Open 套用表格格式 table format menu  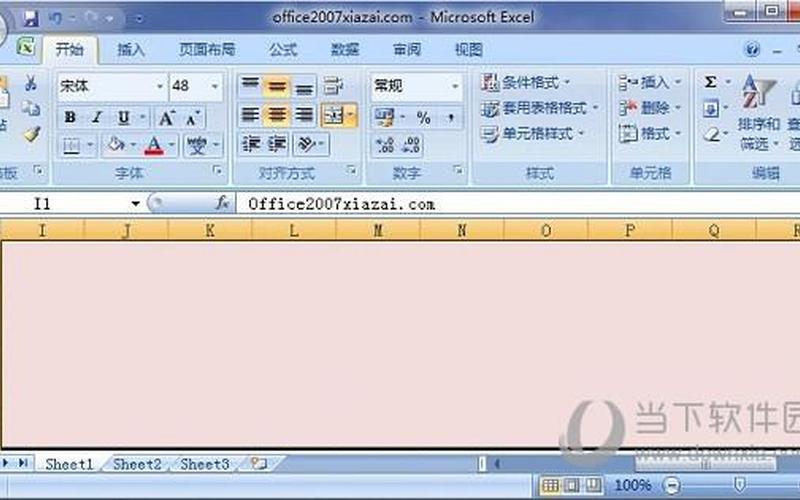click(539, 108)
